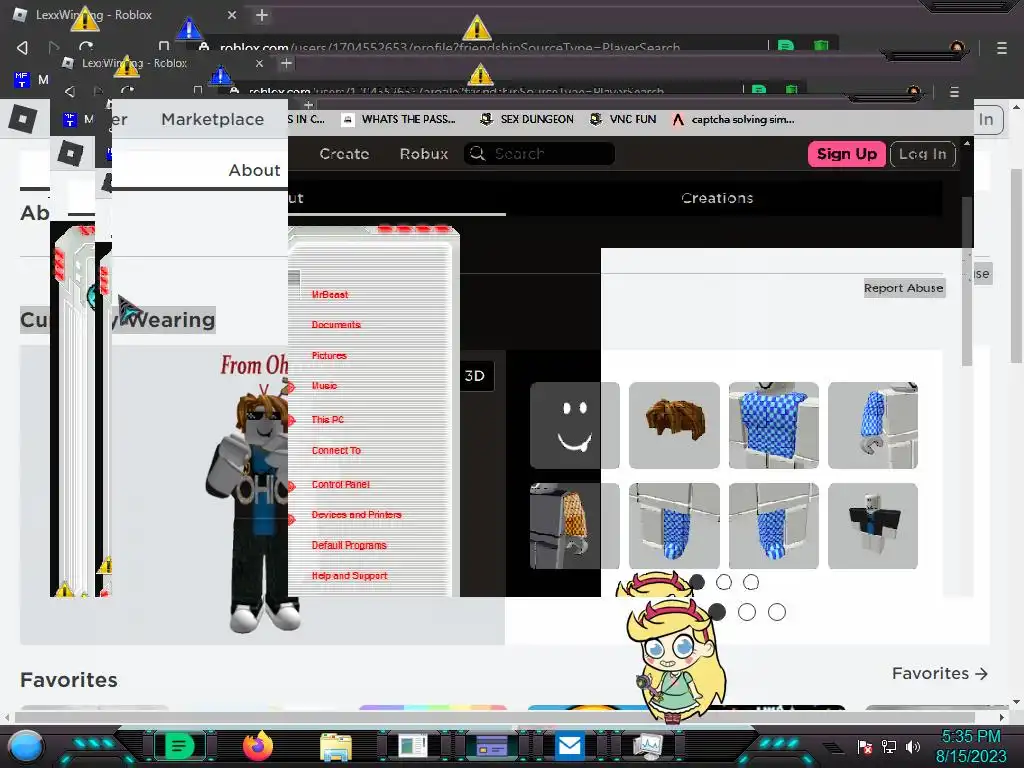Click the pink Sign Up button
1024x768 pixels.
point(847,154)
